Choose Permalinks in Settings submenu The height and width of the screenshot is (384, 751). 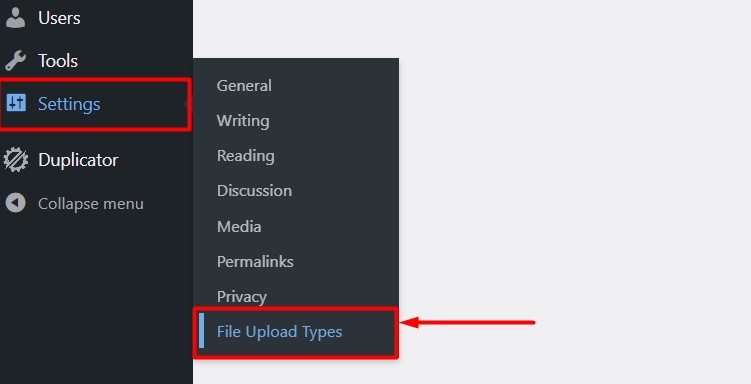coord(255,261)
